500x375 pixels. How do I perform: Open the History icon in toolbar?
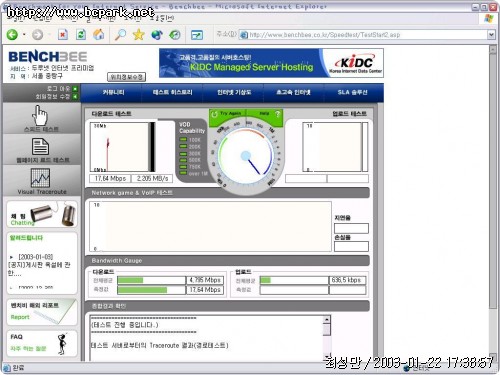pyautogui.click(x=175, y=35)
